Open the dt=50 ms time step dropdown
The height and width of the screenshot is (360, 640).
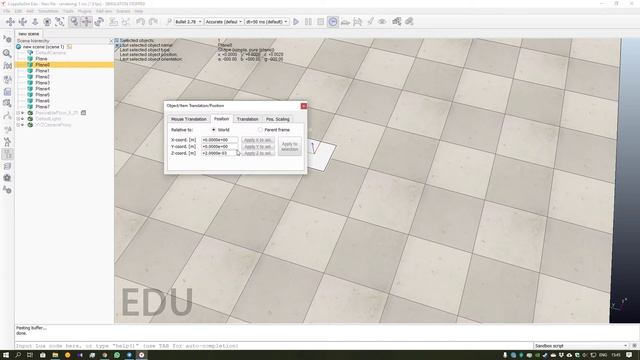[x=267, y=22]
